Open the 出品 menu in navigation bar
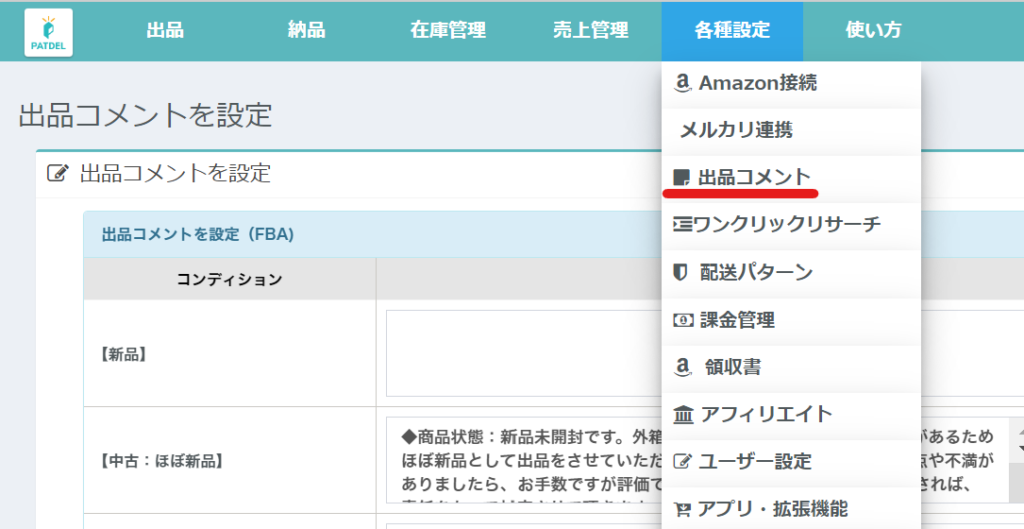Viewport: 1024px width, 529px height. pyautogui.click(x=165, y=30)
